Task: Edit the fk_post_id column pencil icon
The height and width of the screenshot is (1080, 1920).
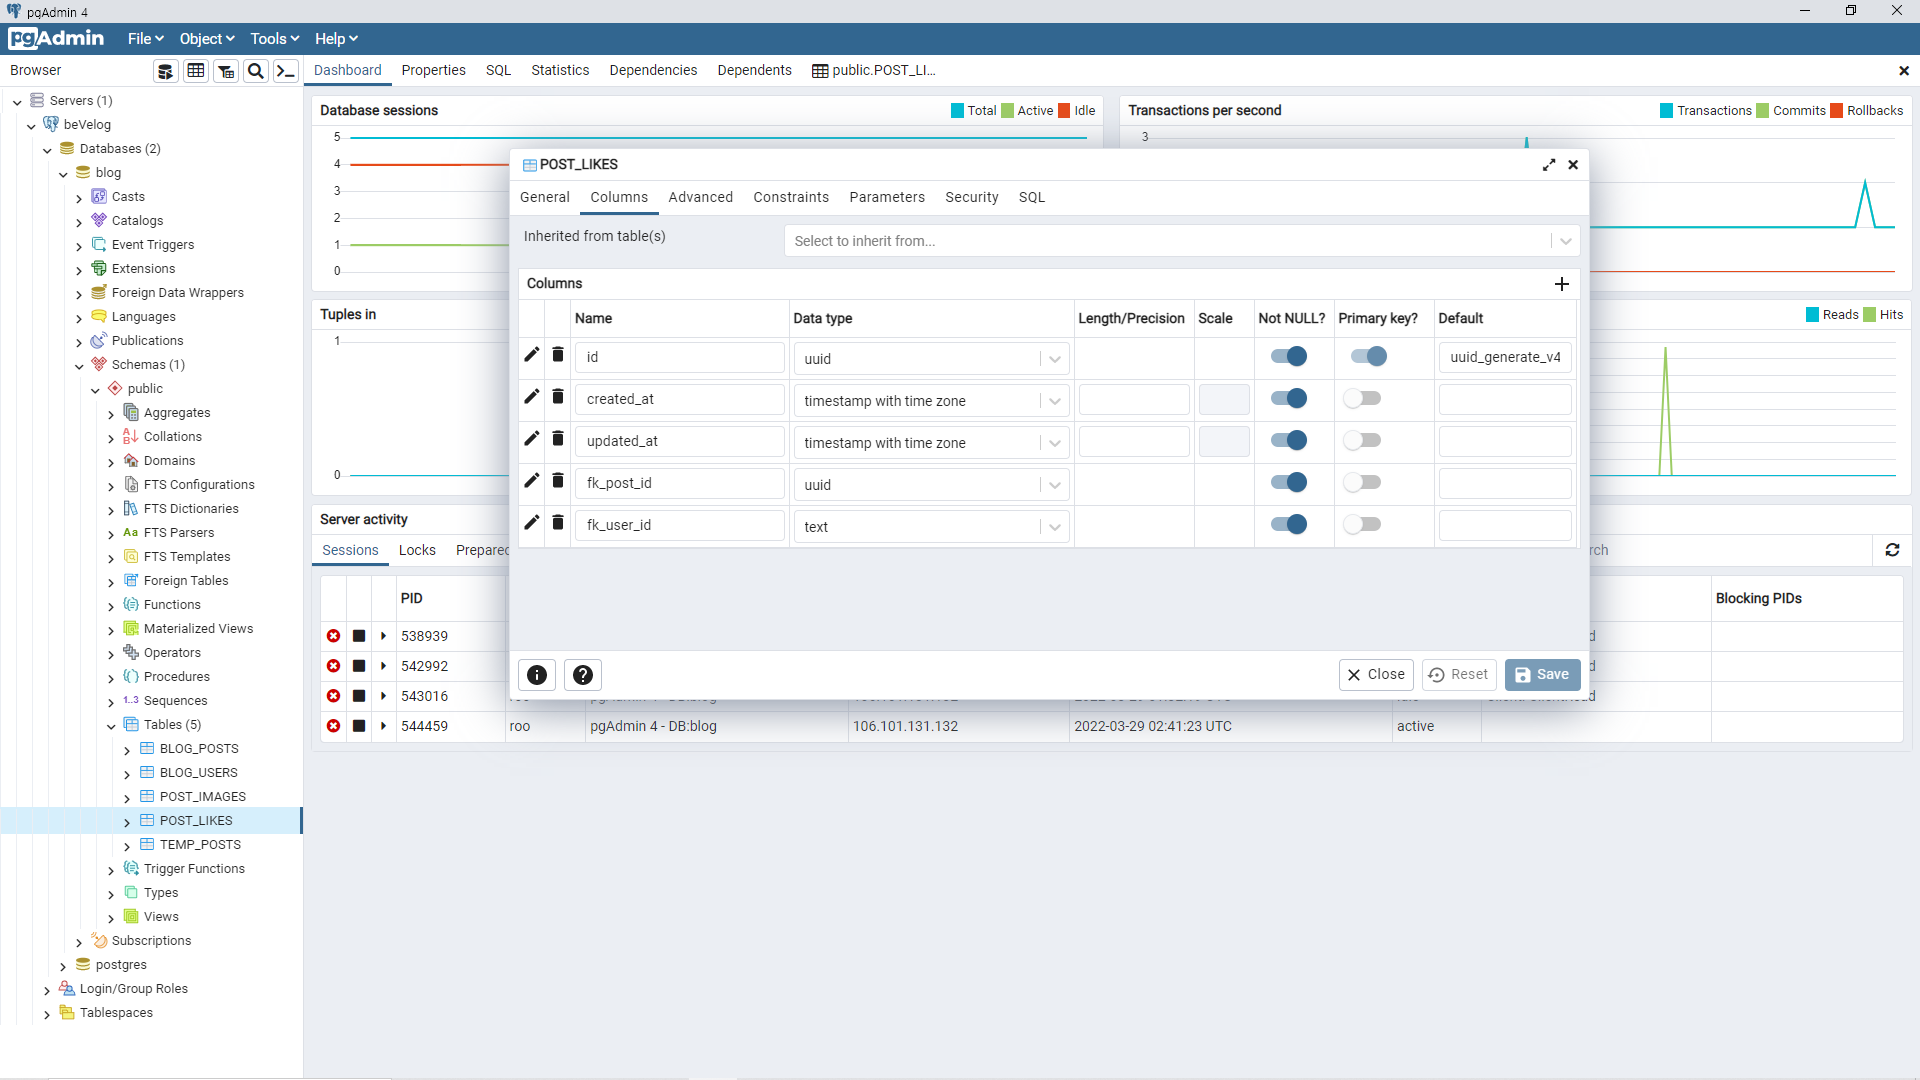Action: click(x=532, y=481)
